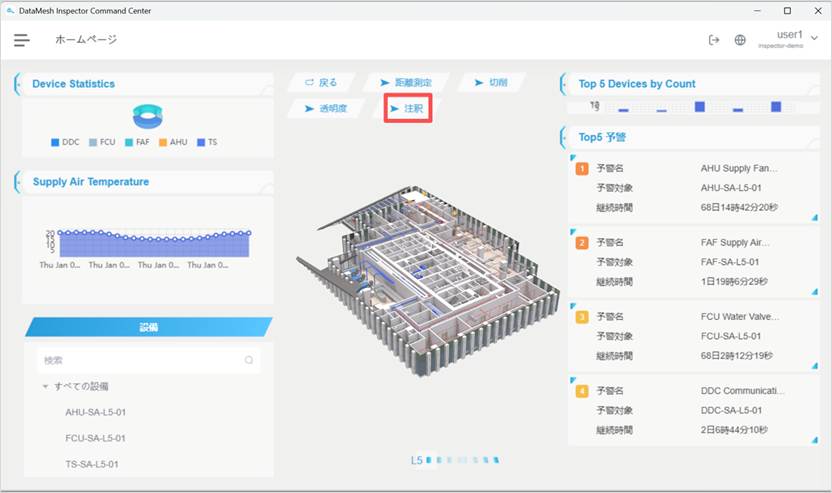Viewport: 832px width, 493px height.
Task: Select AHU-SA-L5-01 in device tree
Action: (x=95, y=412)
